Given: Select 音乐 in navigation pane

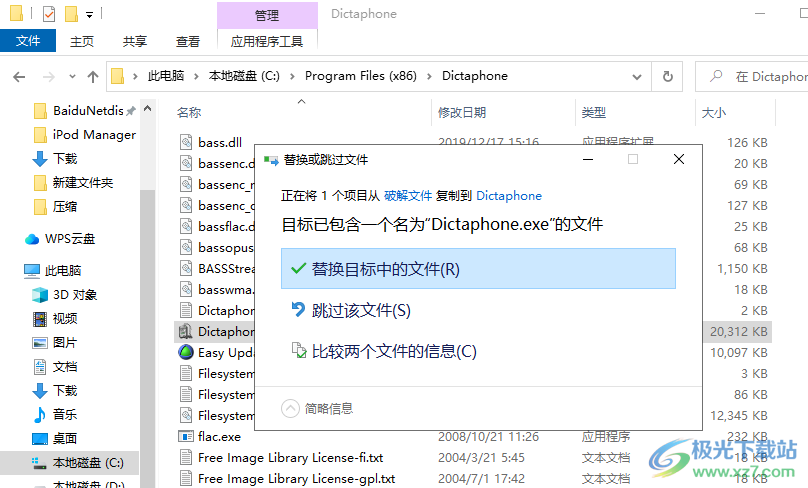Looking at the screenshot, I should (x=56, y=414).
